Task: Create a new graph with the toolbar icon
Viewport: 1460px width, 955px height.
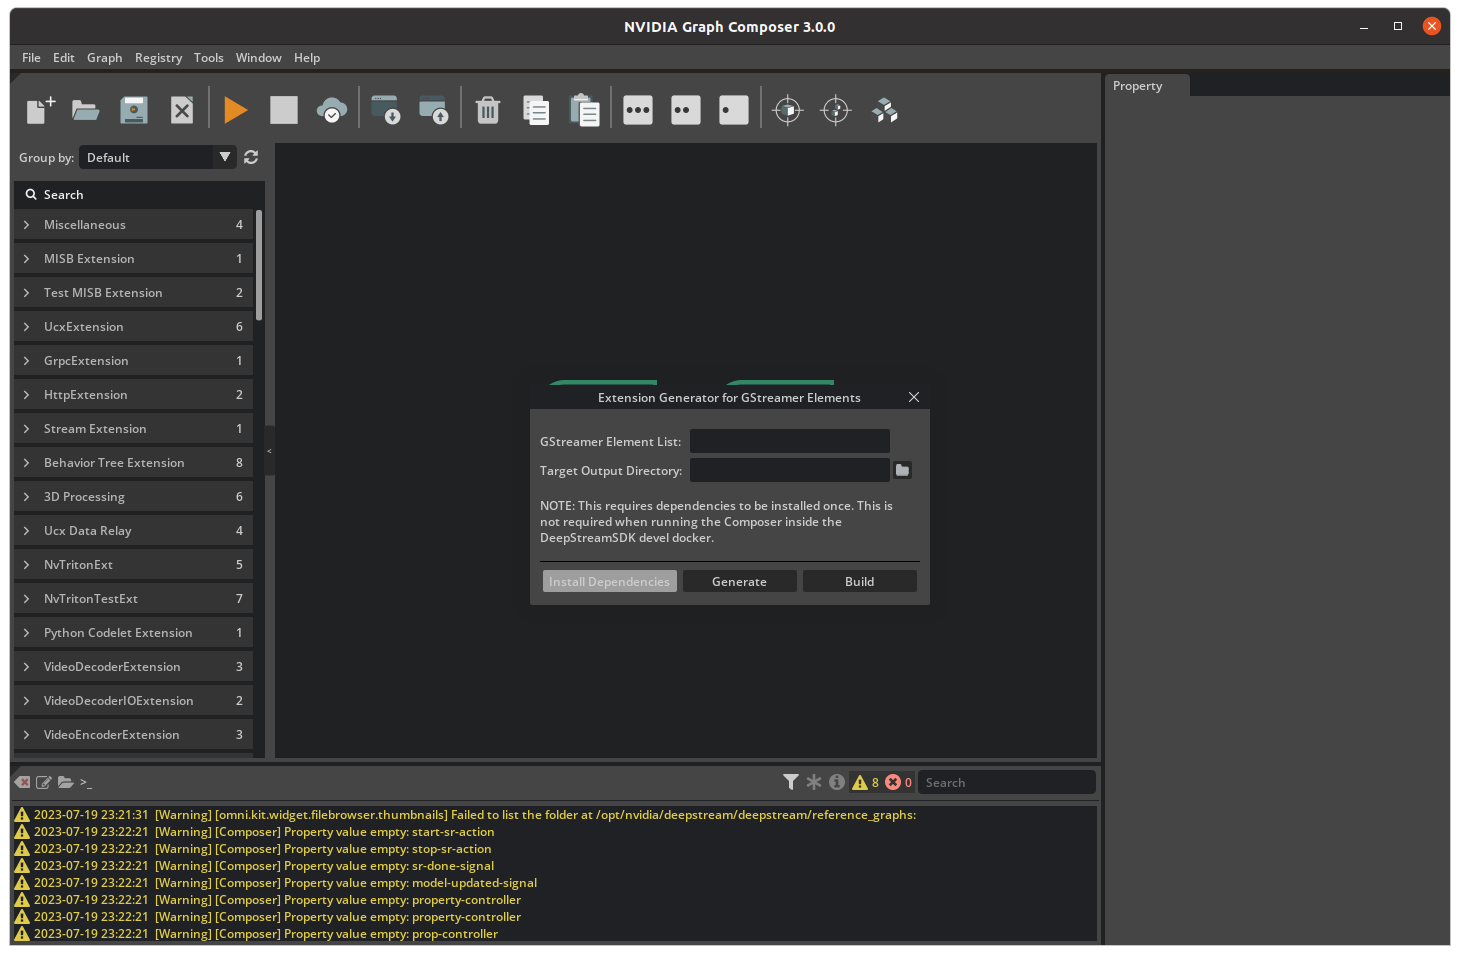Action: 40,110
